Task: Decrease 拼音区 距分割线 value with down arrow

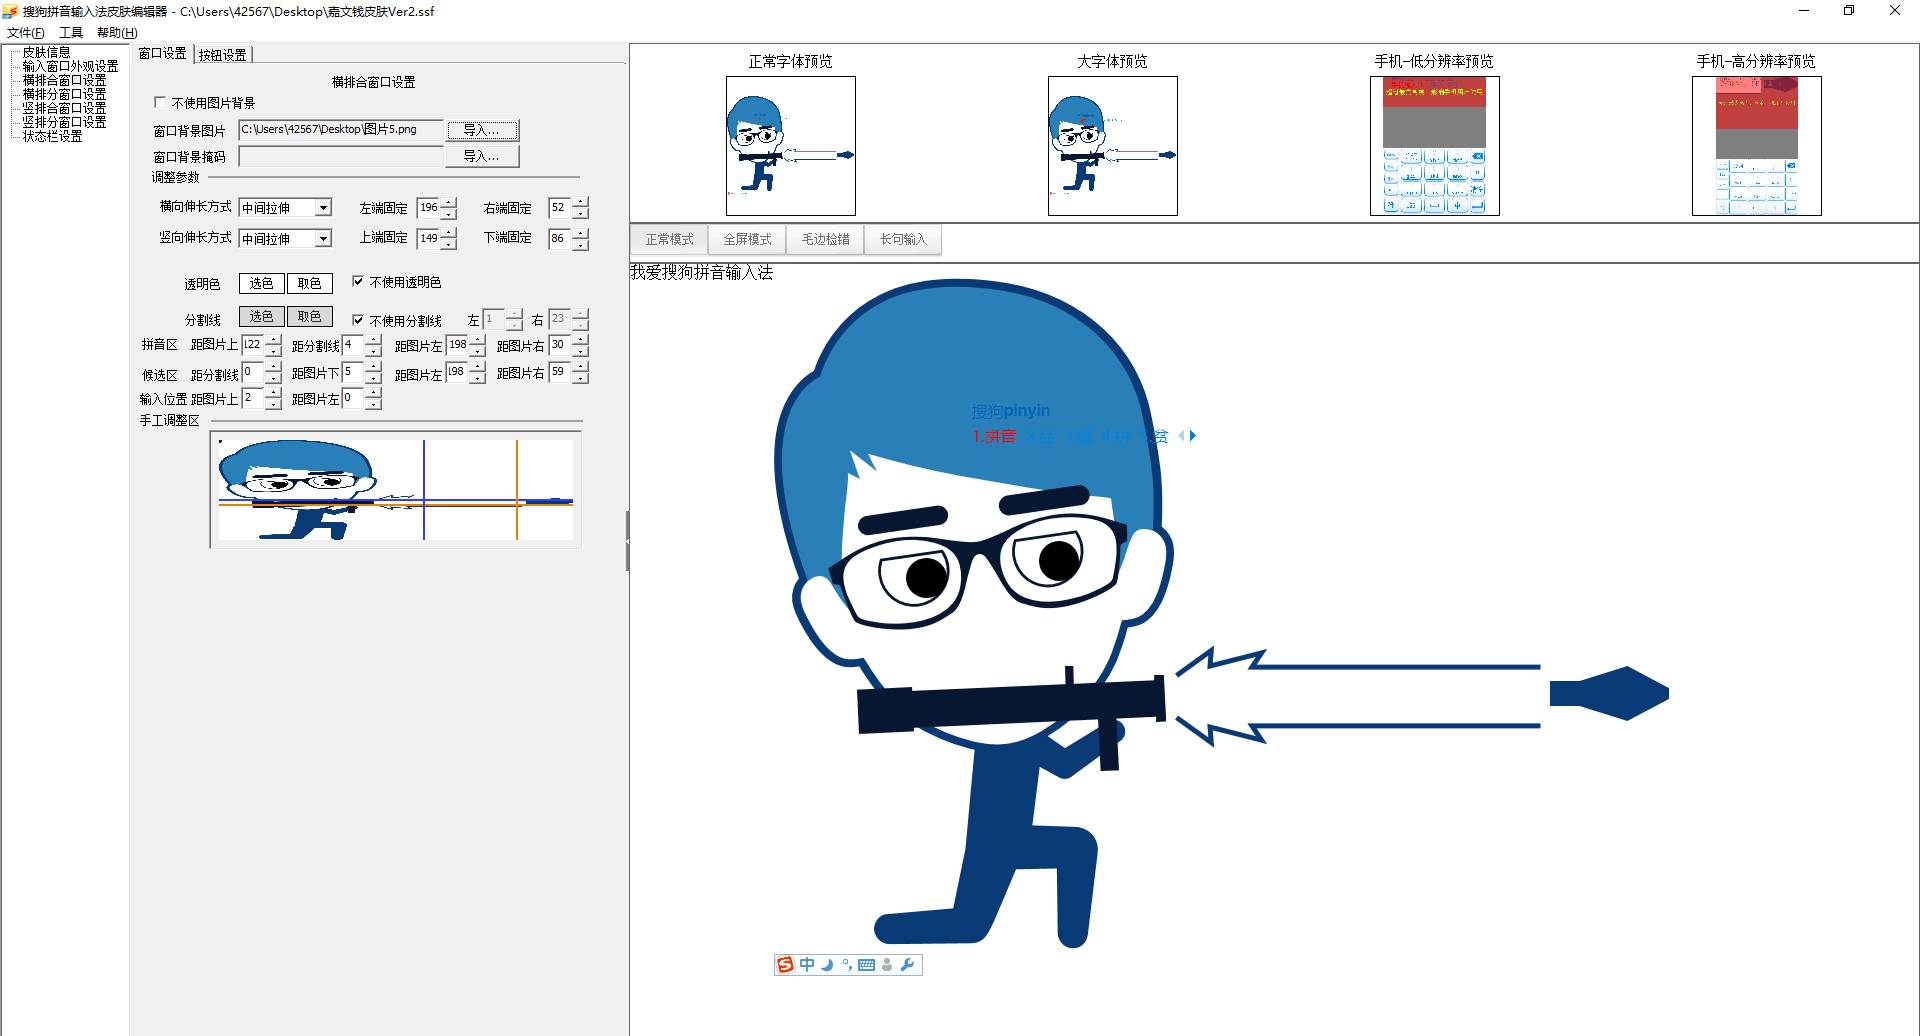Action: point(373,351)
